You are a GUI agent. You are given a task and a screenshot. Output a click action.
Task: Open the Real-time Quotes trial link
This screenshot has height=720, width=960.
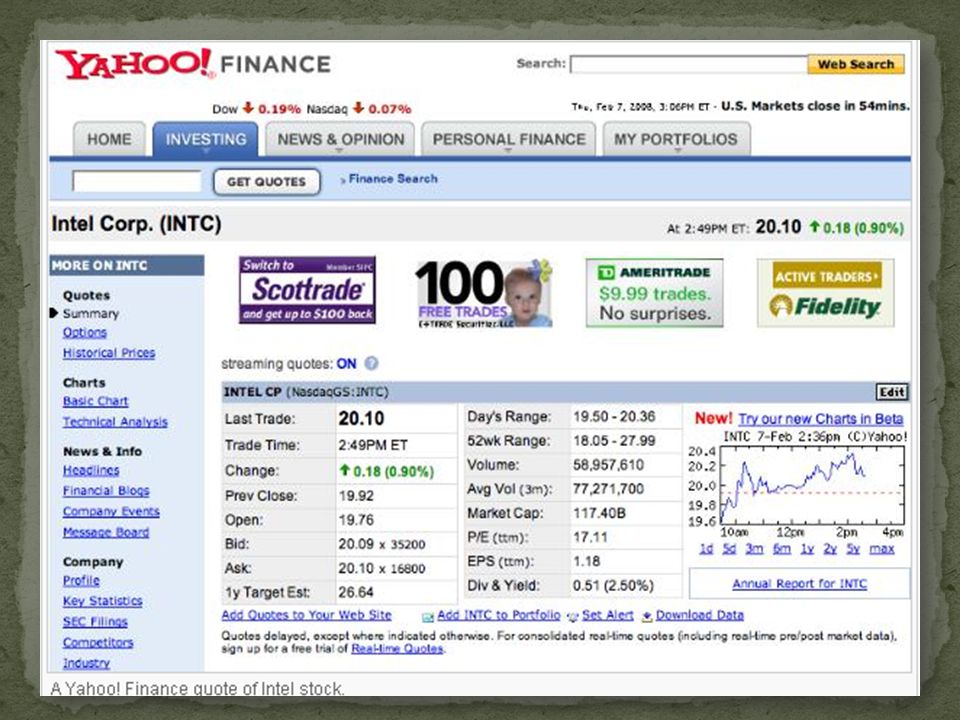click(397, 648)
